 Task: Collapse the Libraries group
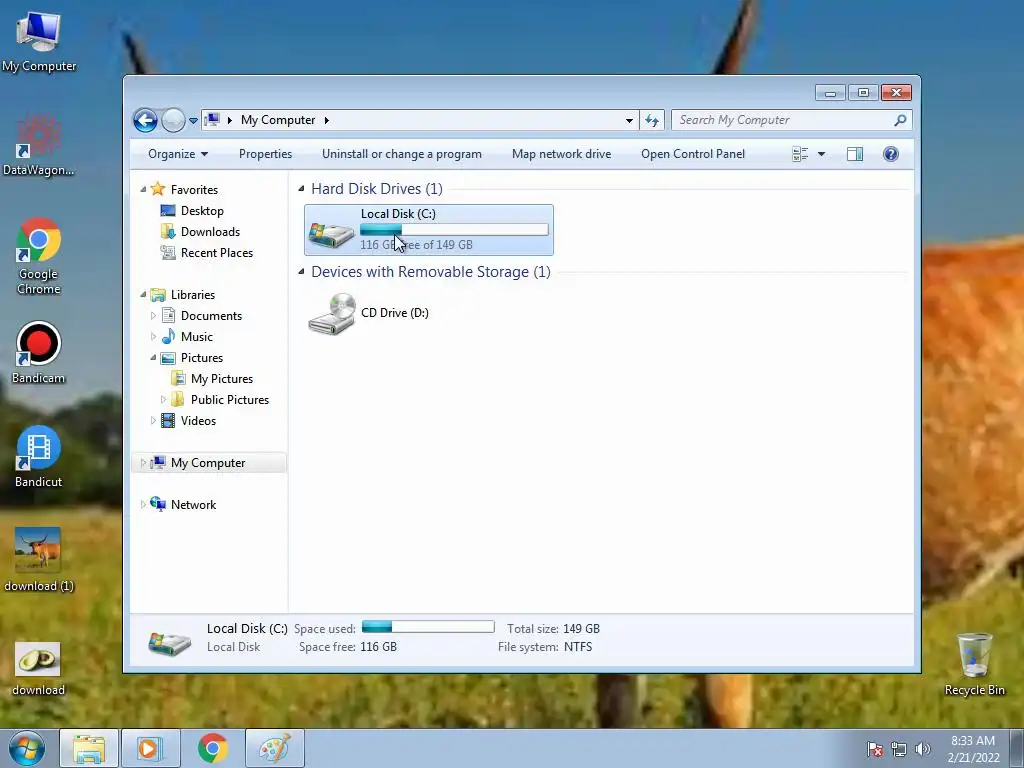coord(143,295)
